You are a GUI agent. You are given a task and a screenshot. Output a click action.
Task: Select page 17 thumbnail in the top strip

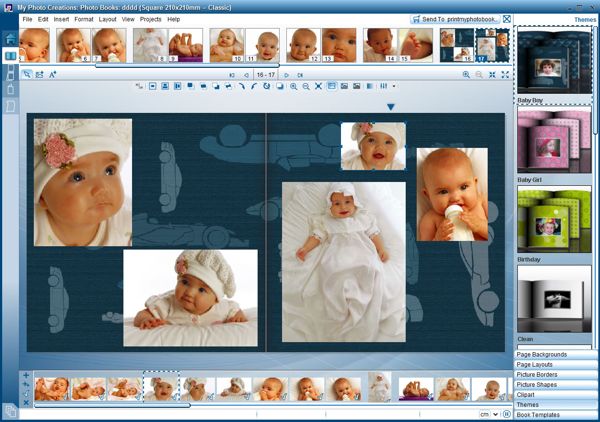[491, 44]
